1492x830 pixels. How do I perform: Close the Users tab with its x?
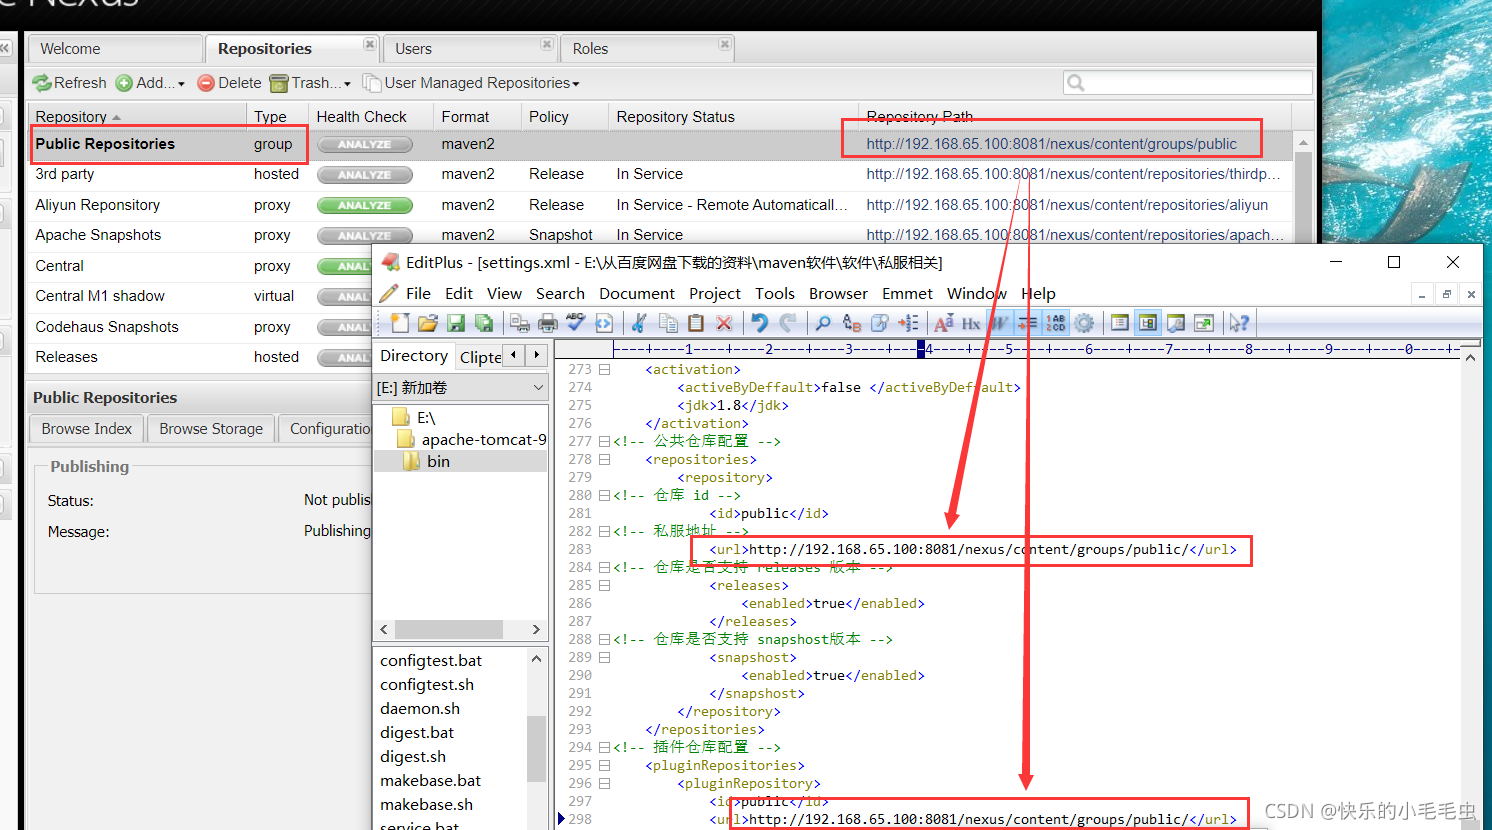tap(547, 45)
